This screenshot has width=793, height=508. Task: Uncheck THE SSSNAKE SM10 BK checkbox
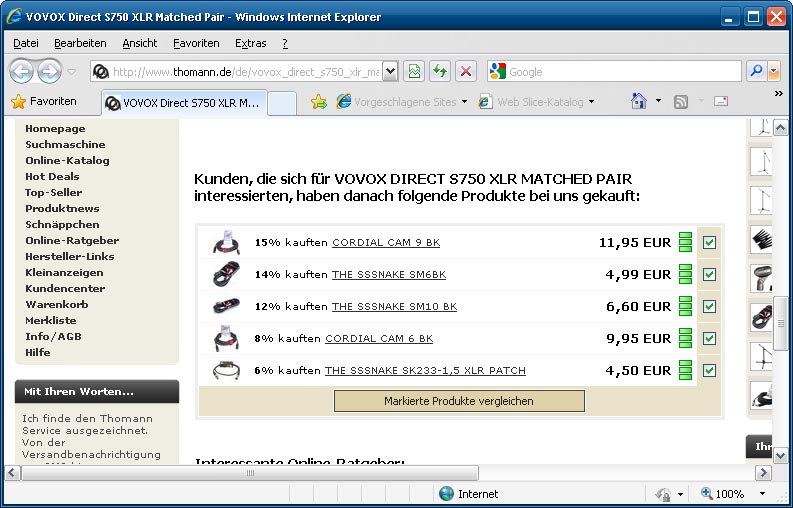click(709, 307)
